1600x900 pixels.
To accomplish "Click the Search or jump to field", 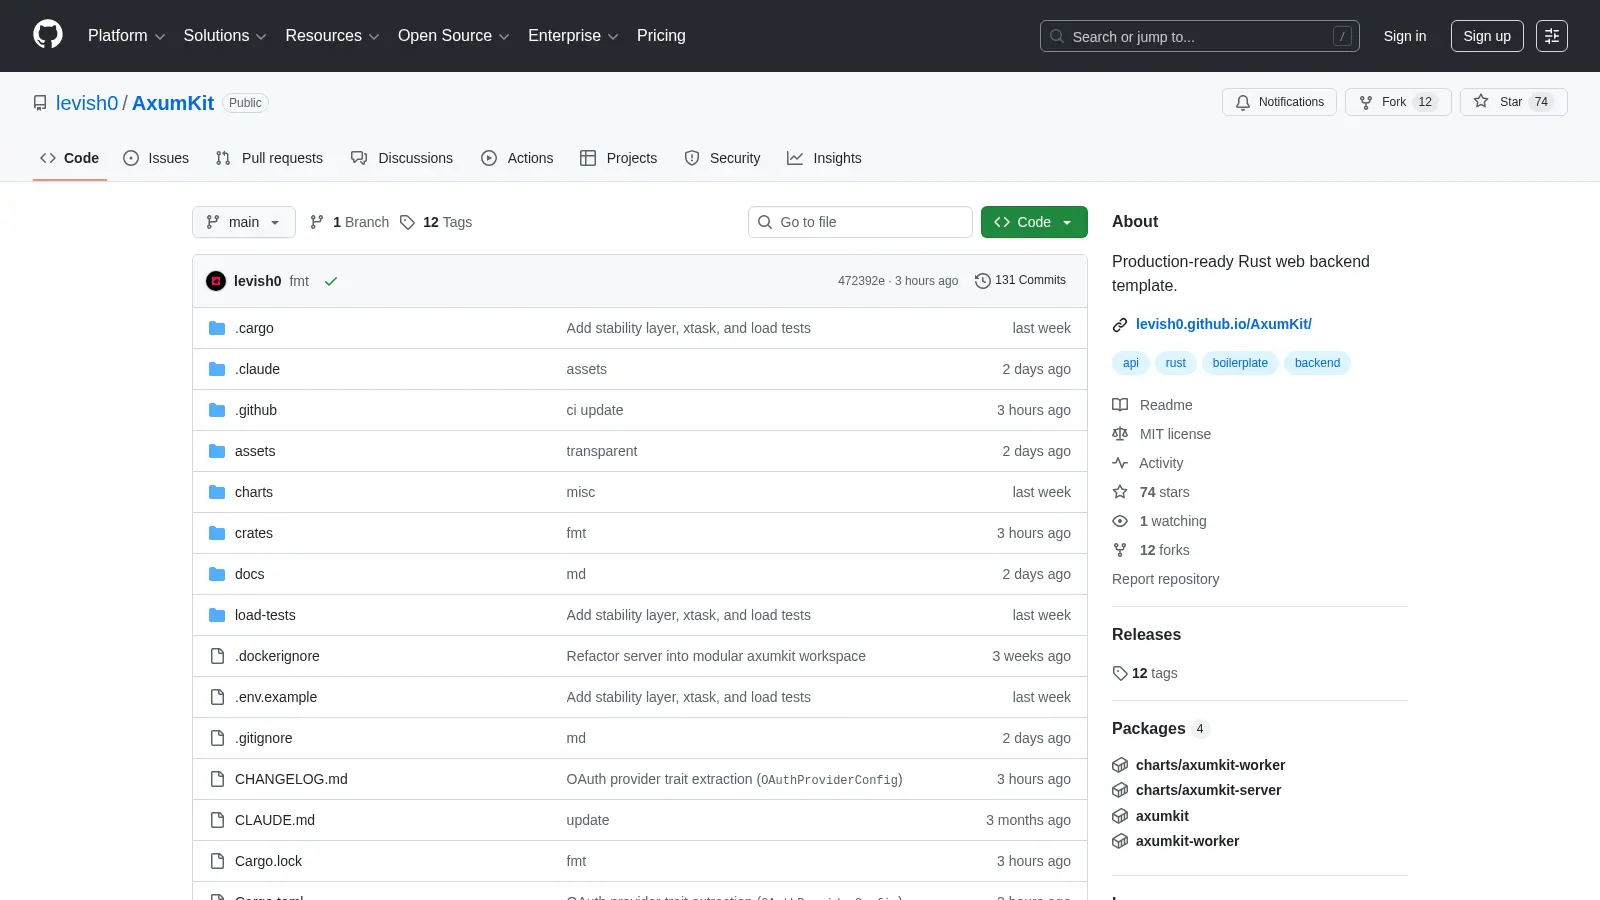I will coord(1200,36).
